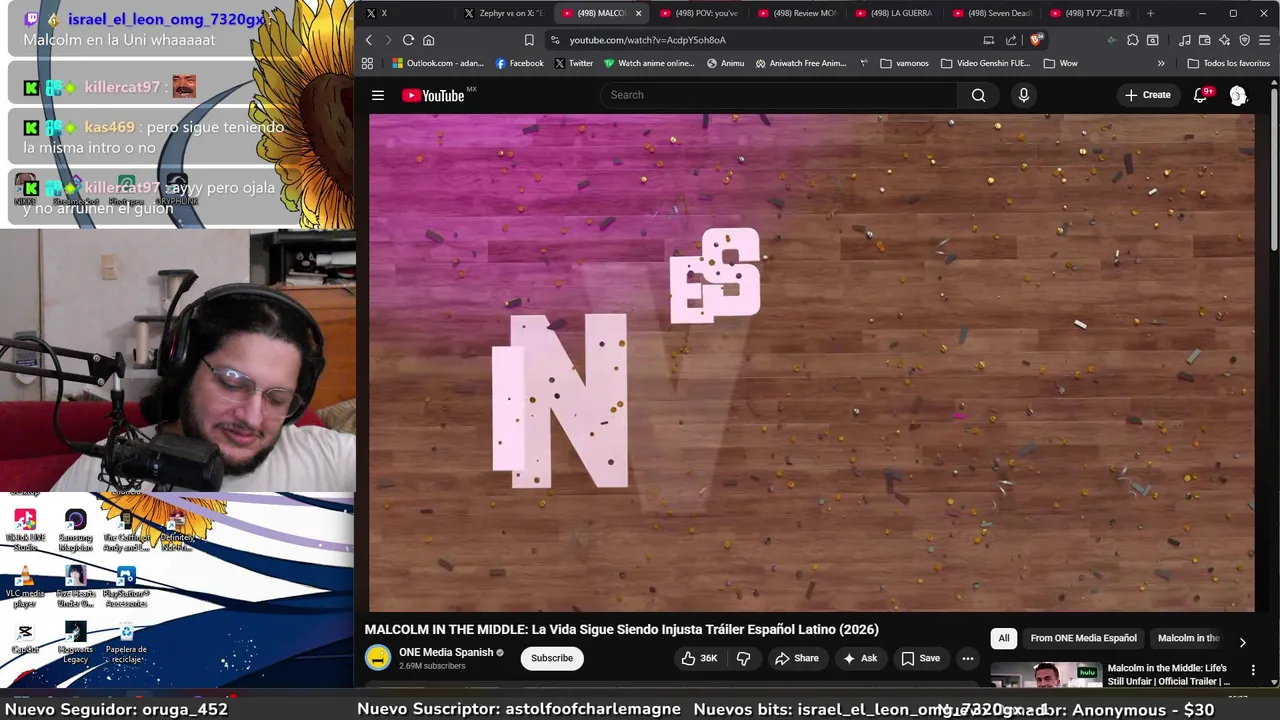Open the three-dot more actions under video
Screen dimensions: 1280x720
[x=967, y=658]
